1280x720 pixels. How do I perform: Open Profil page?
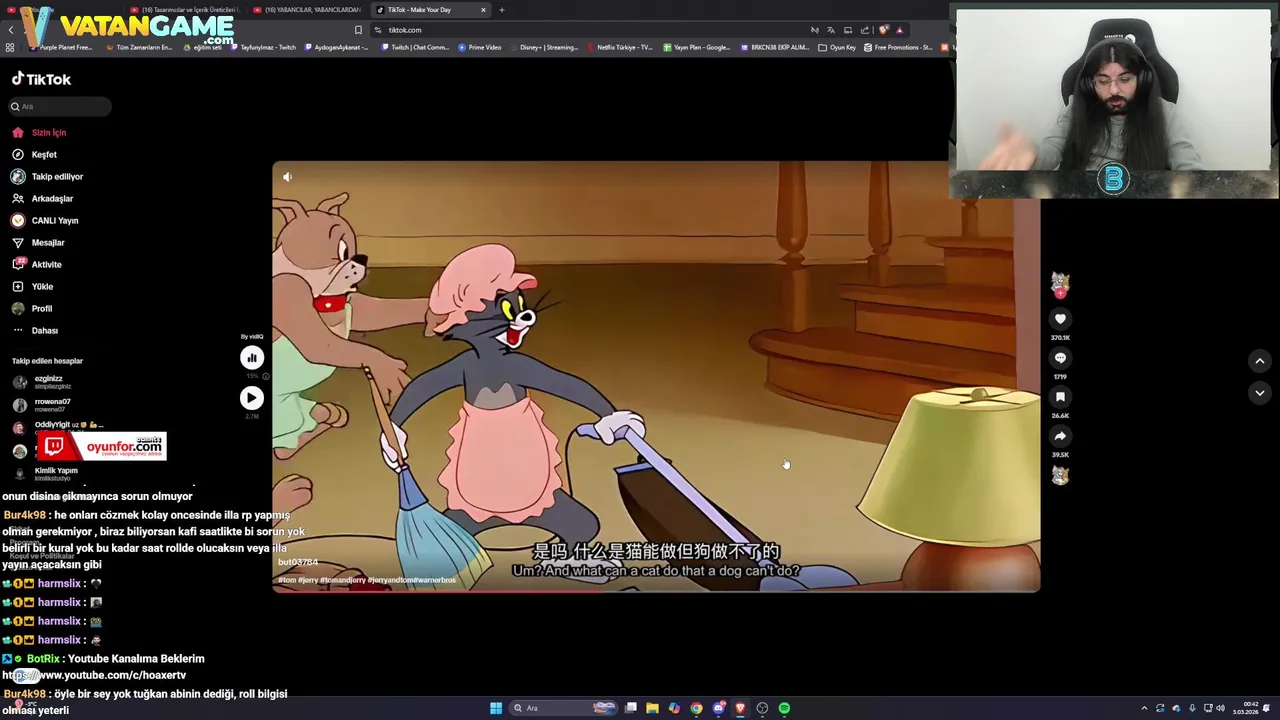click(x=32, y=308)
